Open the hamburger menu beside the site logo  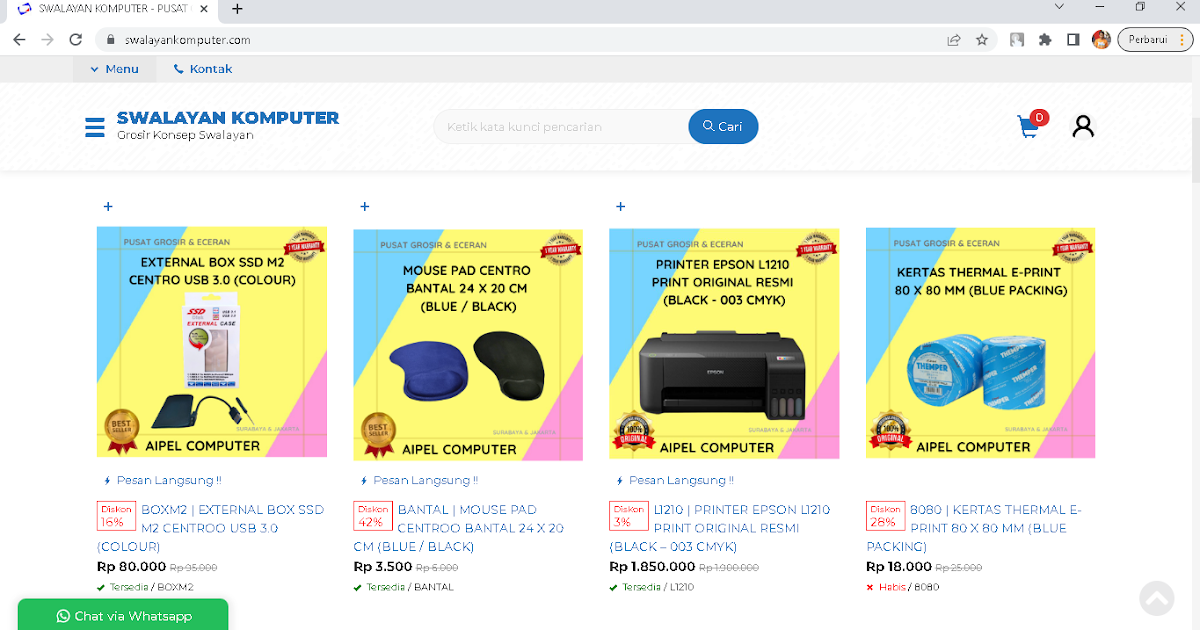click(x=94, y=126)
